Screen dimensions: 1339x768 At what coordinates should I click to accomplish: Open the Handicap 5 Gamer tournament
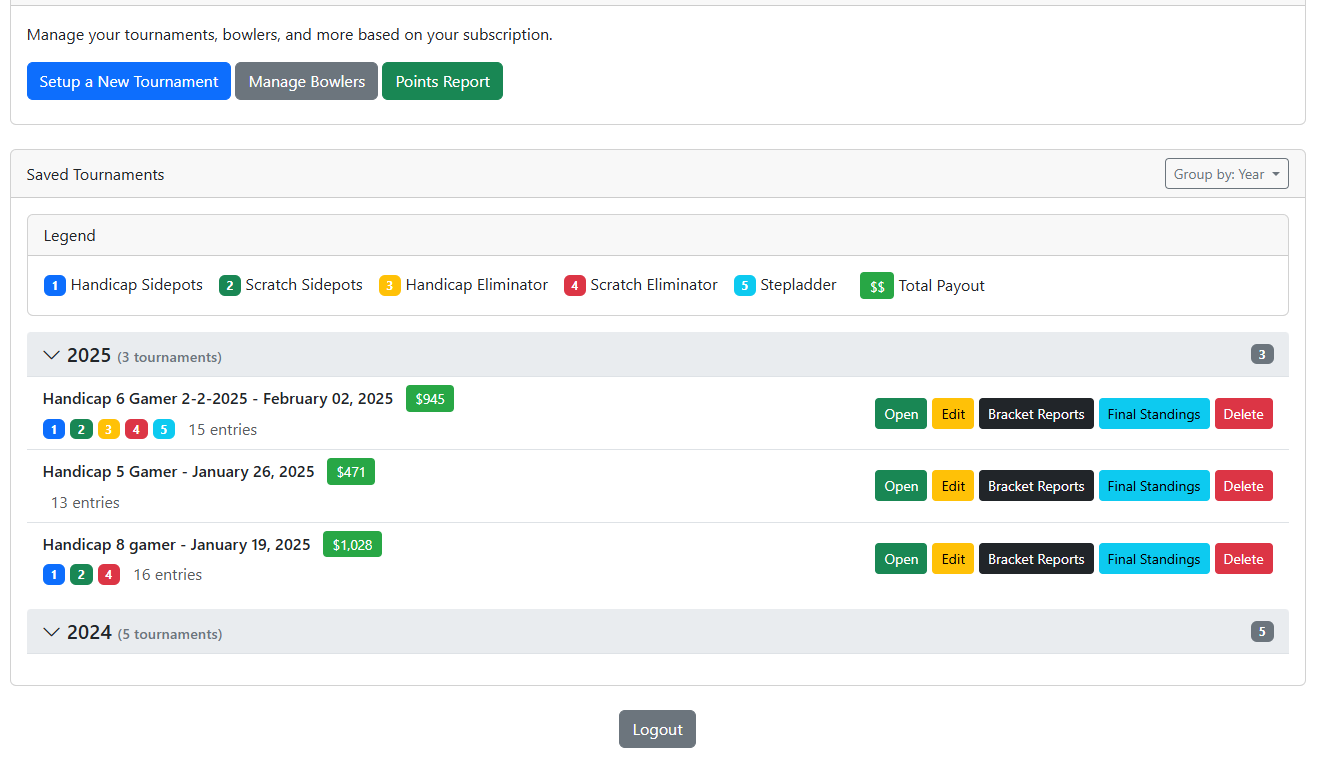tap(900, 485)
